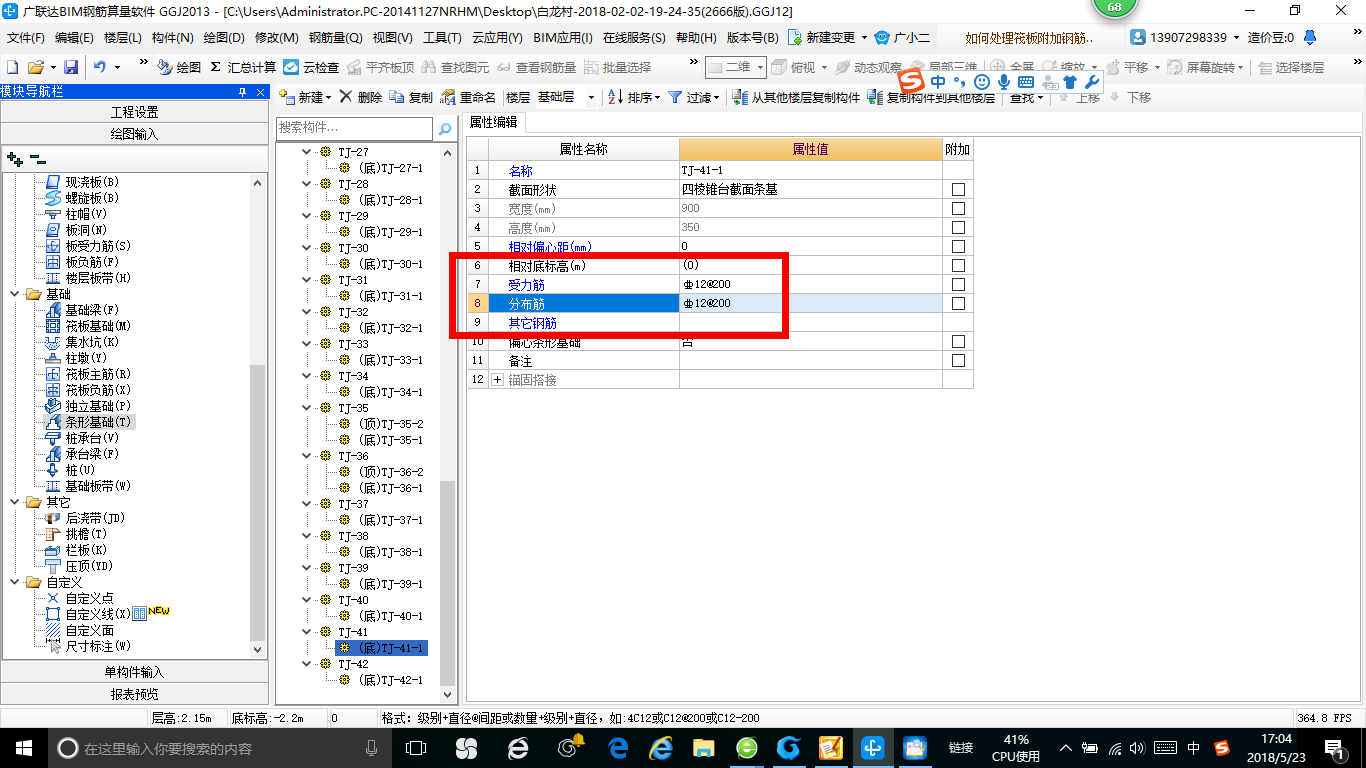Pin the 模块导航栏 panel

(242, 92)
